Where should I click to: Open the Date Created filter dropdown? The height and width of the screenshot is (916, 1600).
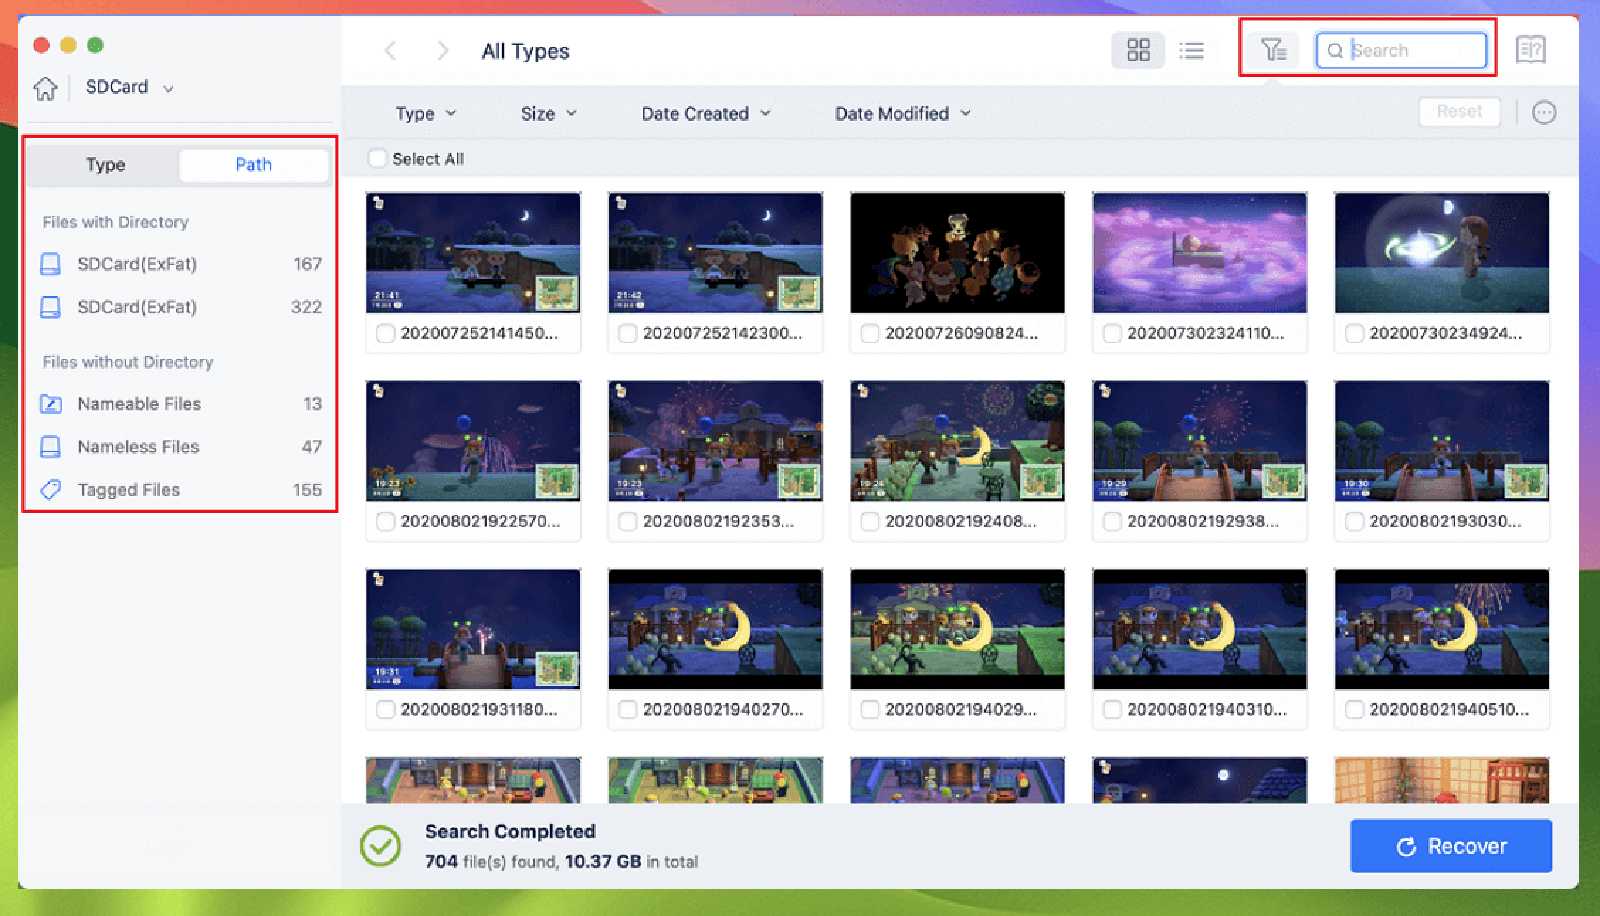[706, 113]
